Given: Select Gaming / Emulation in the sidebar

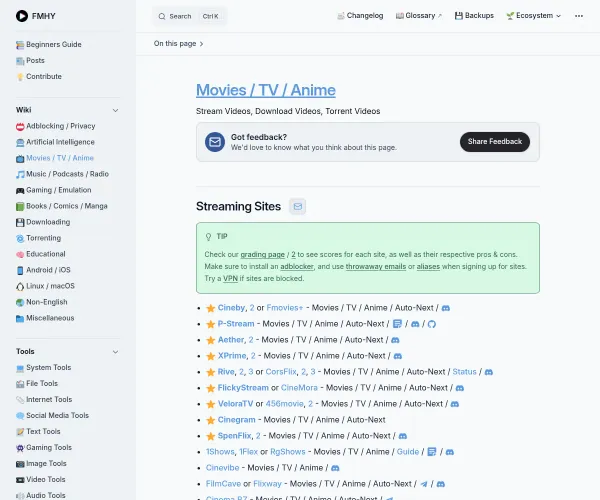Looking at the screenshot, I should [x=60, y=190].
